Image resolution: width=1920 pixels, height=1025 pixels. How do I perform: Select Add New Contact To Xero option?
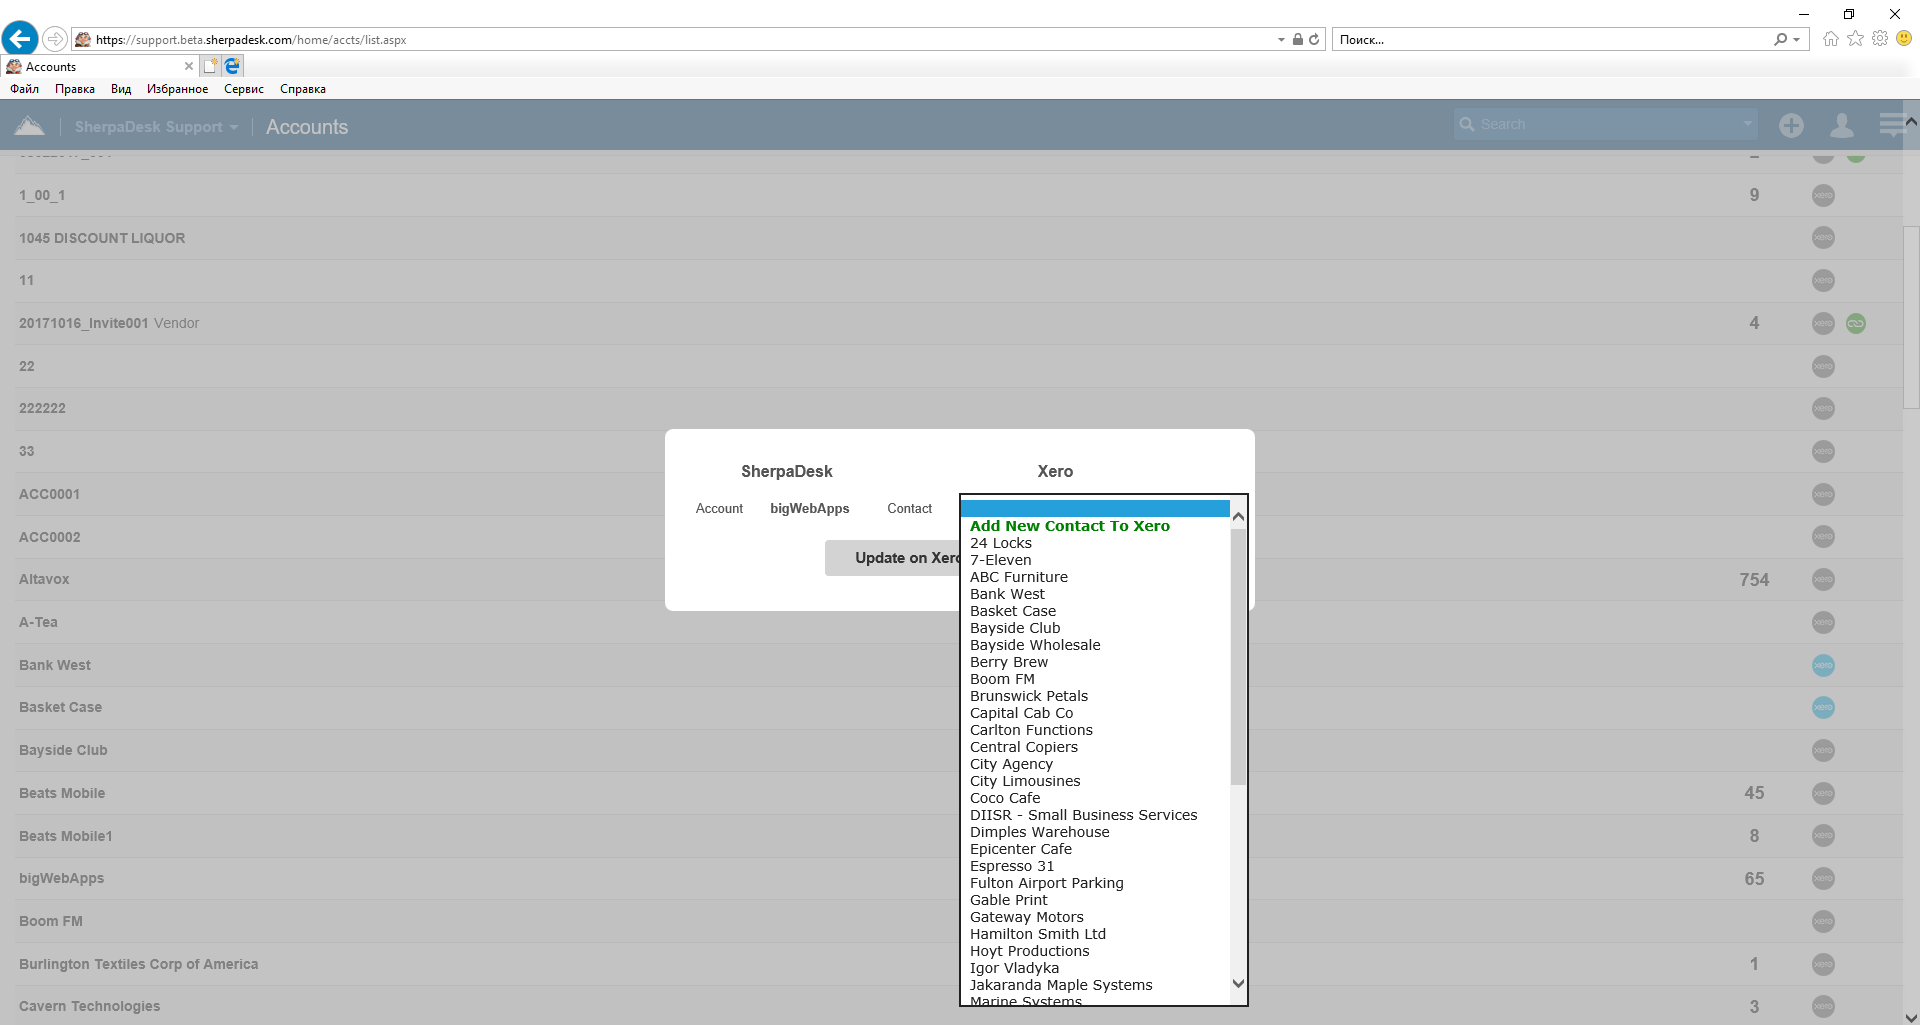(x=1069, y=526)
